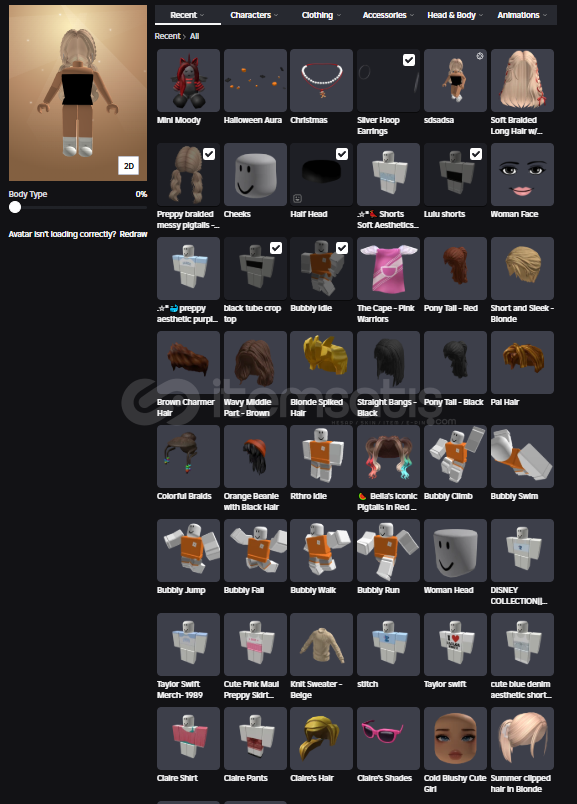Choose the Knit Sweater - Beige
Screen dimensions: 577x804
point(322,645)
